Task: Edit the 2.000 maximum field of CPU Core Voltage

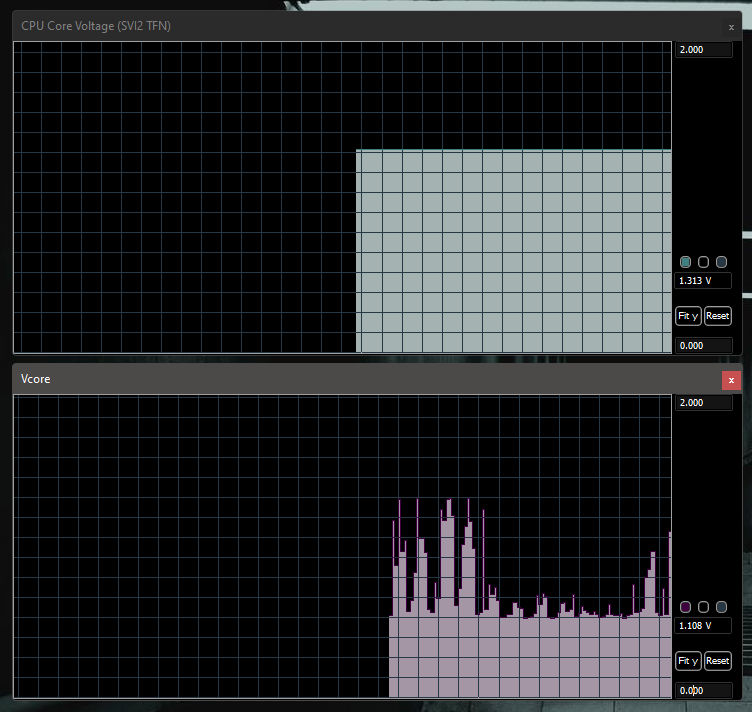Action: tap(704, 50)
